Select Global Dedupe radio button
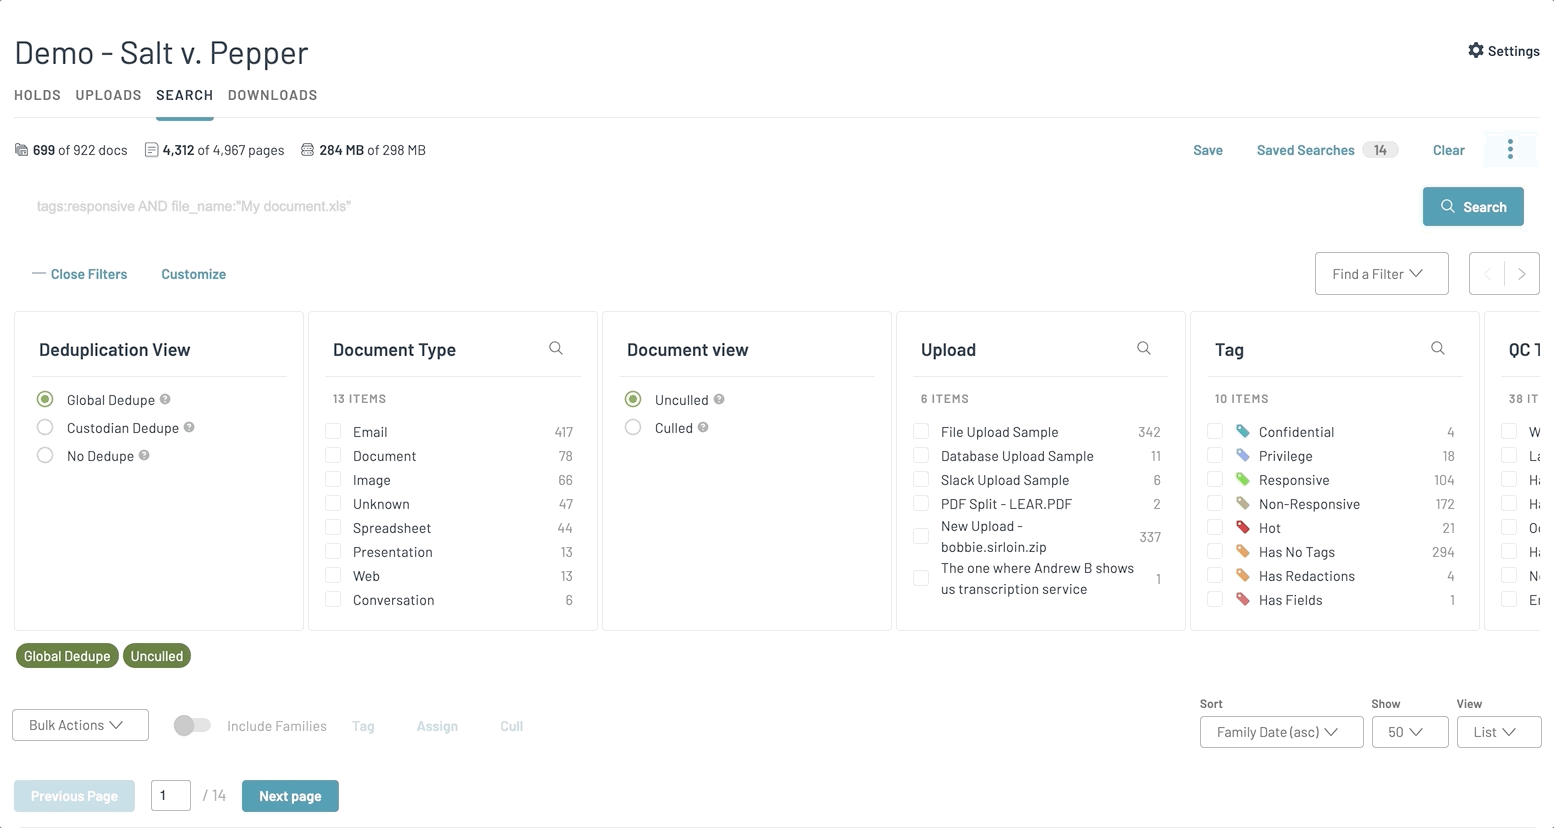1554x828 pixels. coord(45,399)
